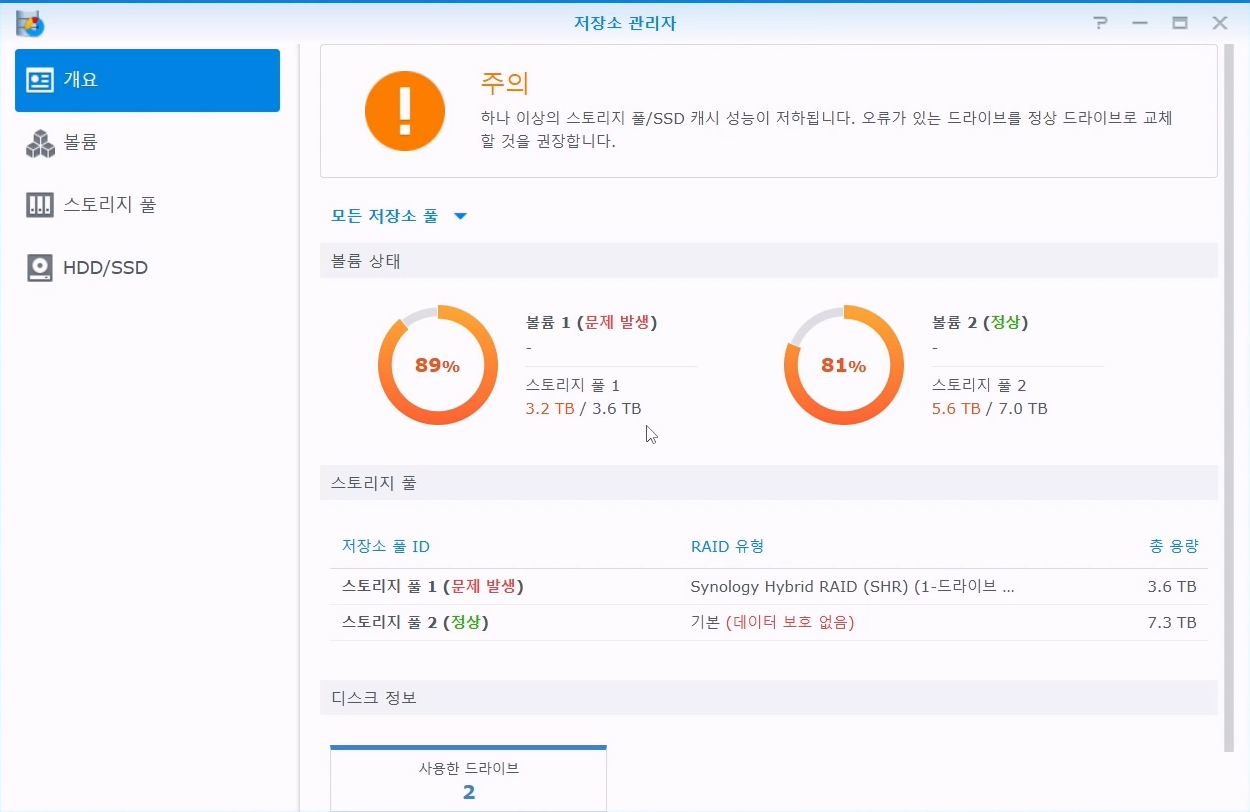Viewport: 1250px width, 812px height.
Task: Click the 스토리지 풀 icon in sidebar
Action: pos(40,205)
